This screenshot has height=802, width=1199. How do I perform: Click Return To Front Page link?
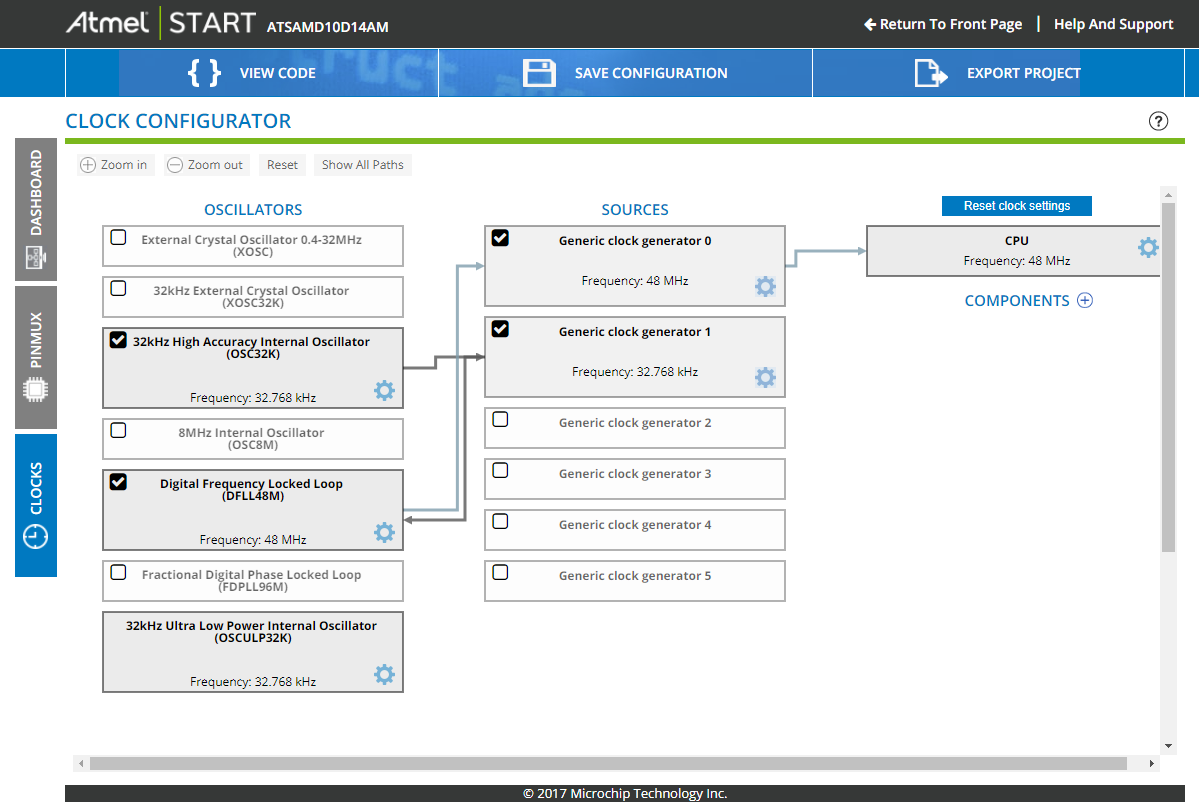click(x=943, y=24)
